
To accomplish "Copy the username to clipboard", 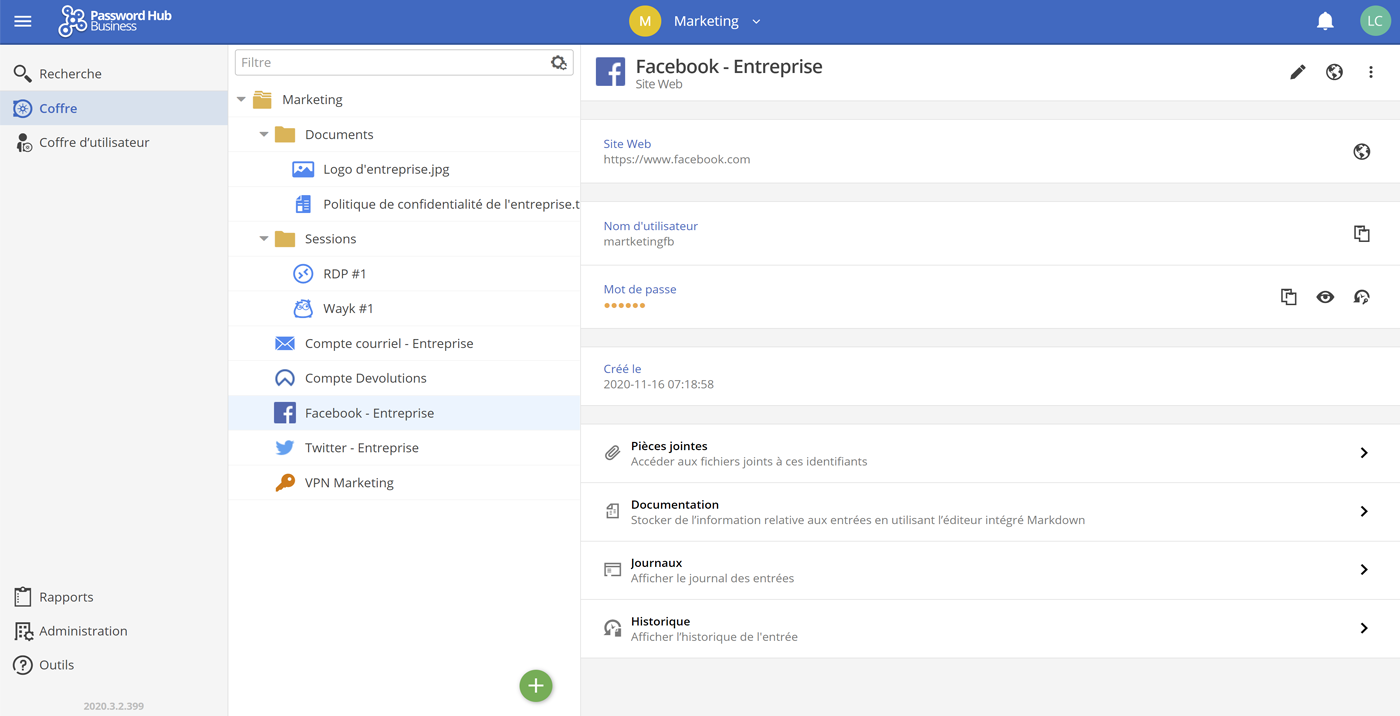I will tap(1361, 233).
